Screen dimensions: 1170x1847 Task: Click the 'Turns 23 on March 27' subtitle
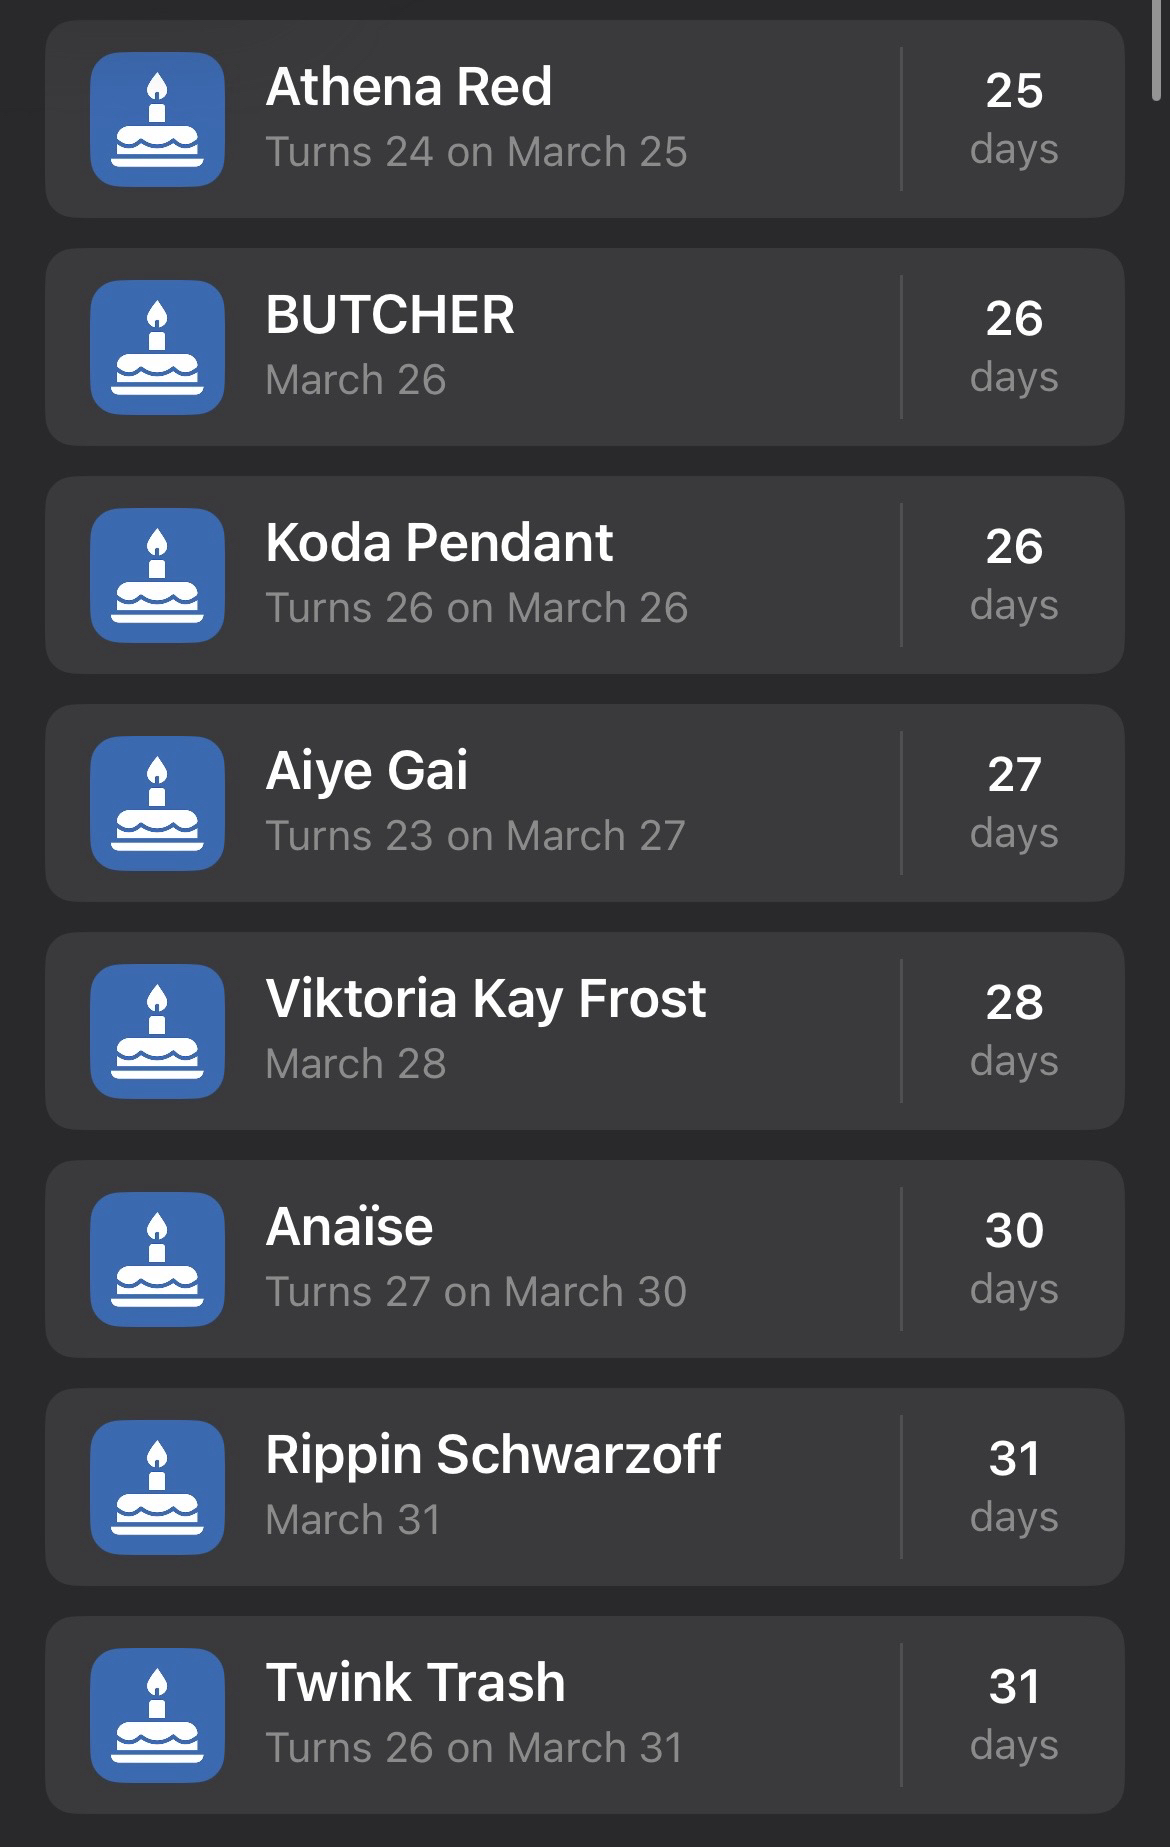click(475, 836)
